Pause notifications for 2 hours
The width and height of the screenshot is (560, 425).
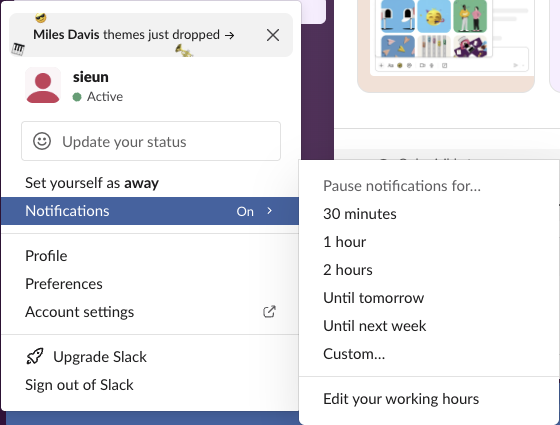(x=429, y=270)
